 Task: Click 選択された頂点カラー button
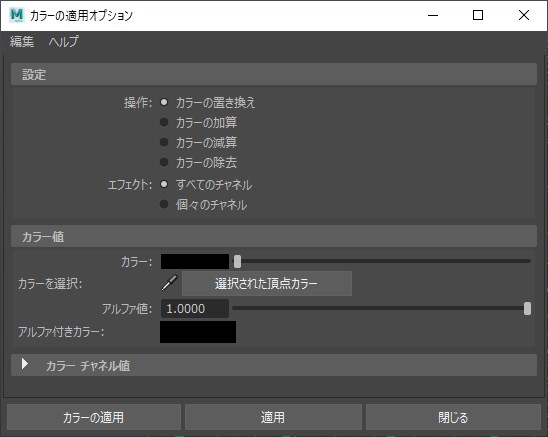tap(267, 283)
